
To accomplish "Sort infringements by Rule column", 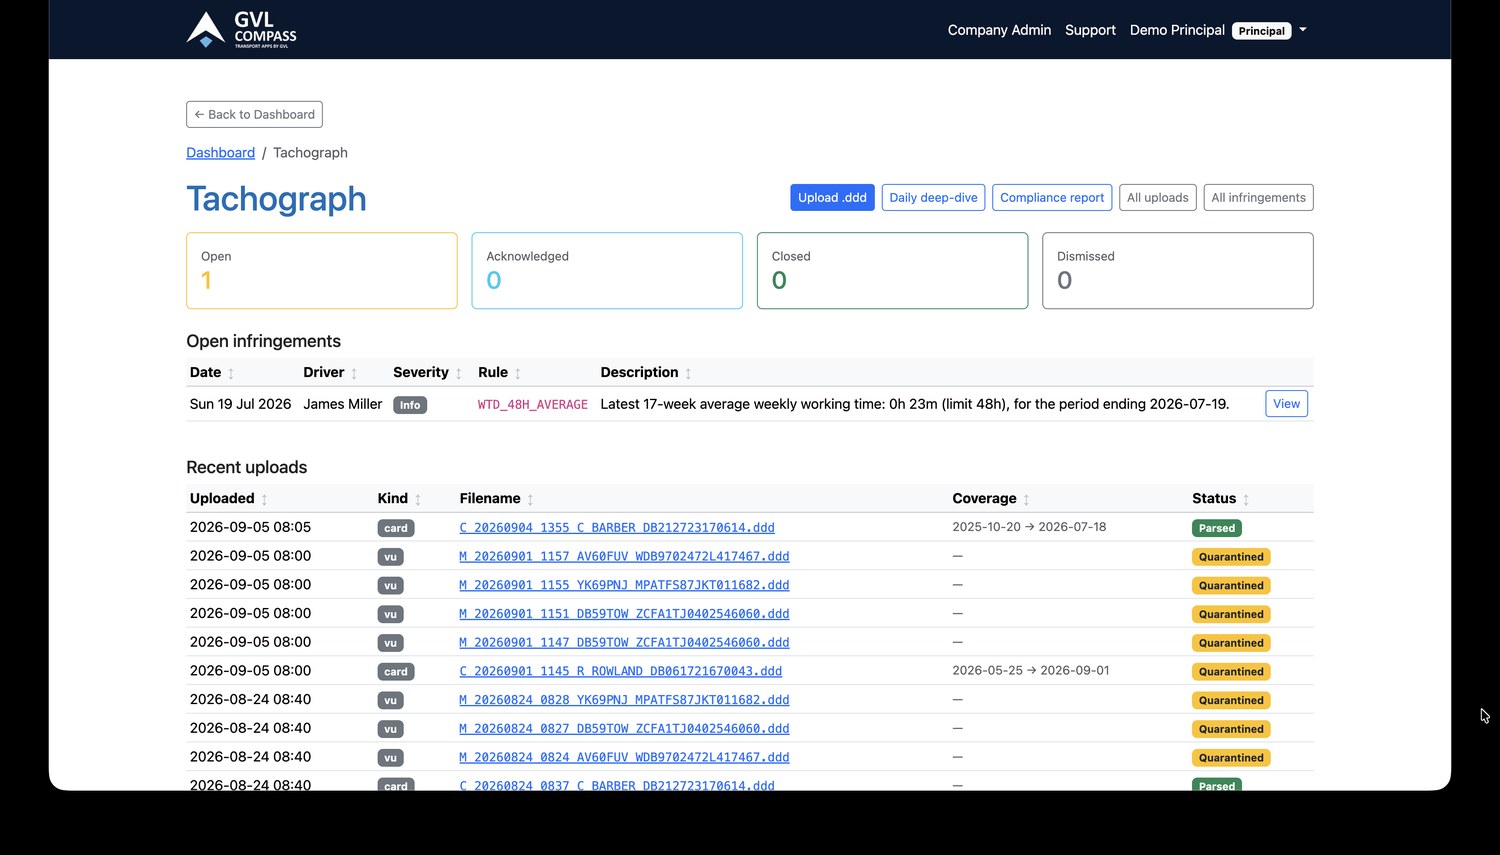I will point(499,372).
